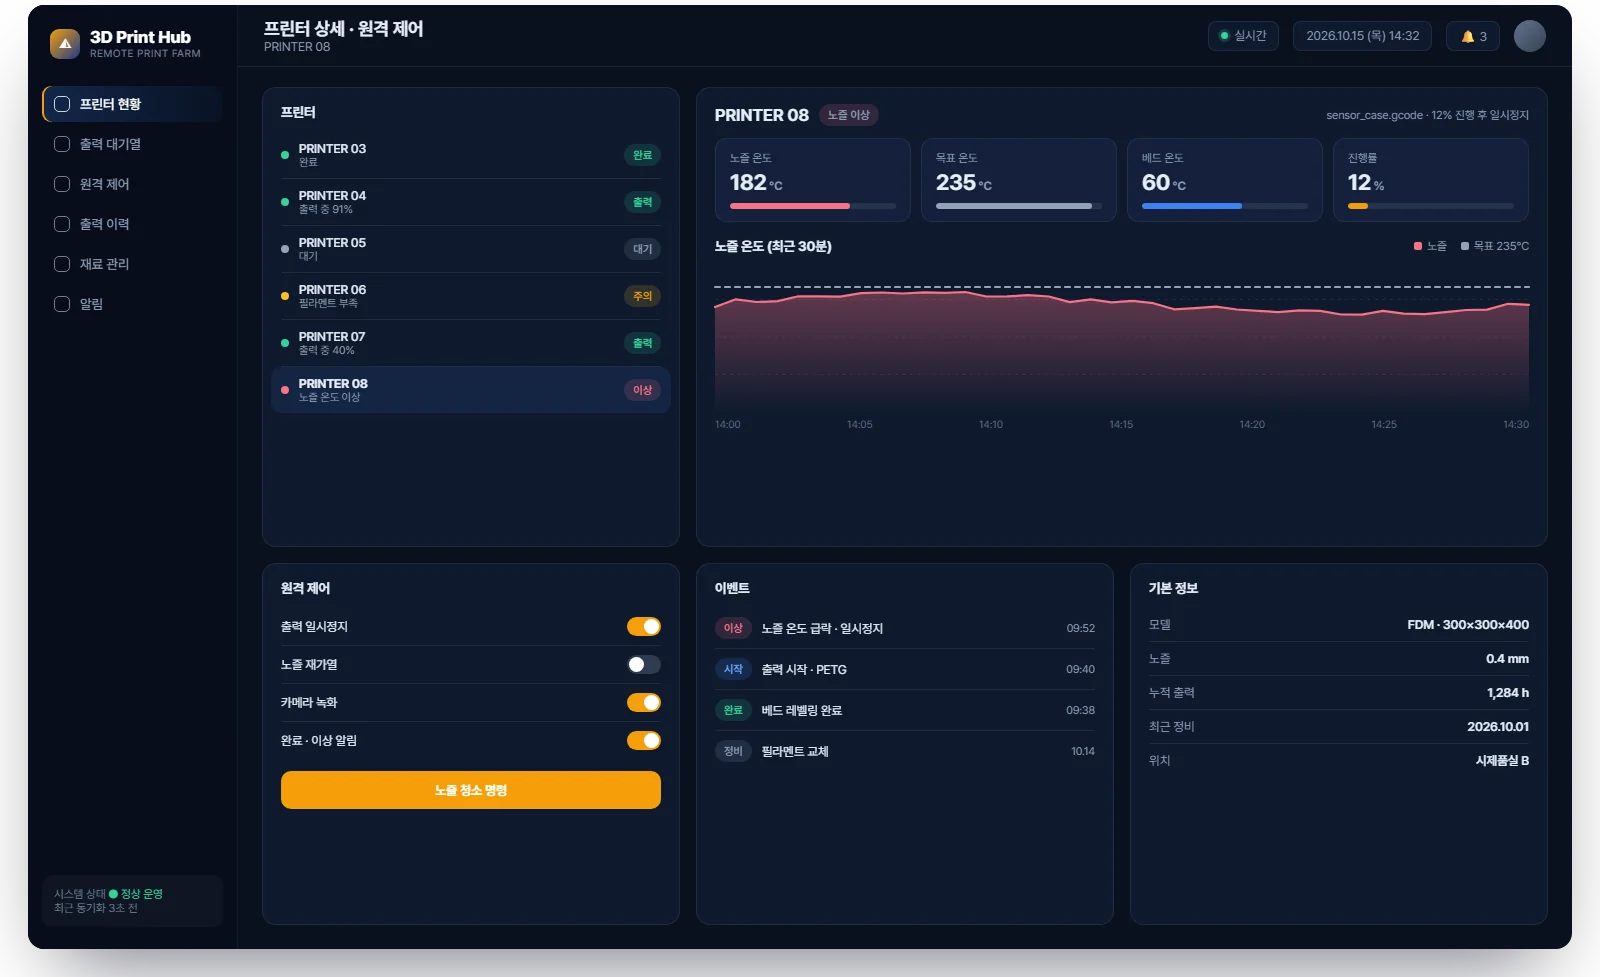Click the 노즐 온도 182°C progress bar
Screen dimensions: 1600x977
[813, 206]
